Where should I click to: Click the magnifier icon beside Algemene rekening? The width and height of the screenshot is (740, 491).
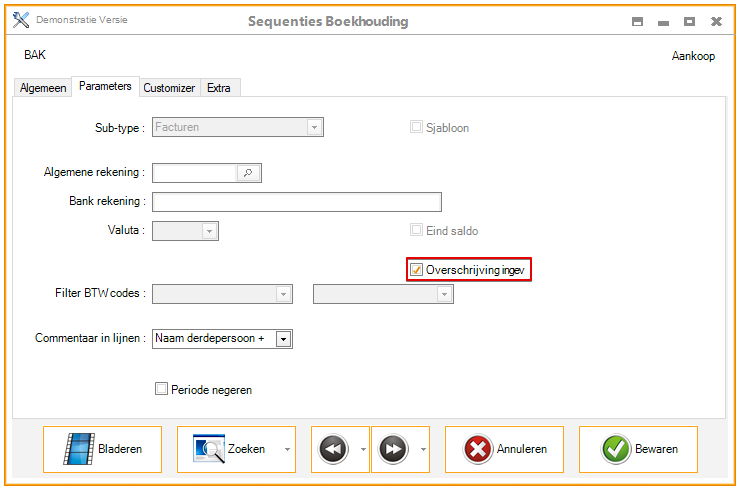248,173
